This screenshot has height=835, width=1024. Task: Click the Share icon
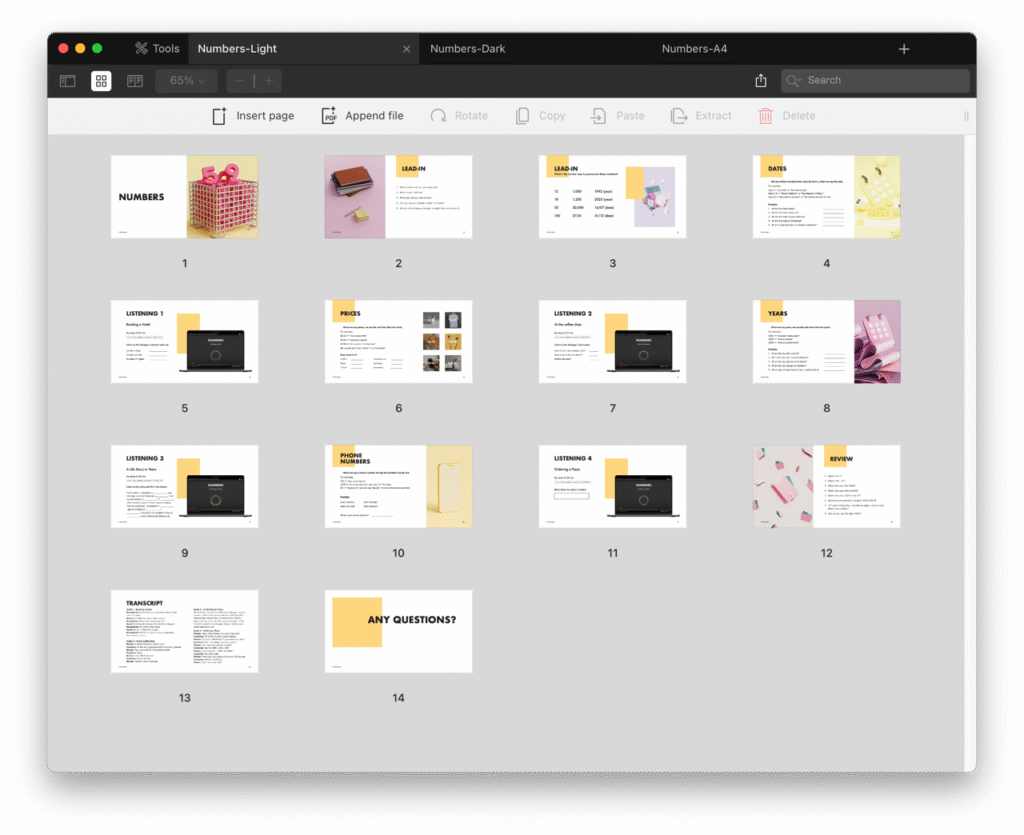761,80
